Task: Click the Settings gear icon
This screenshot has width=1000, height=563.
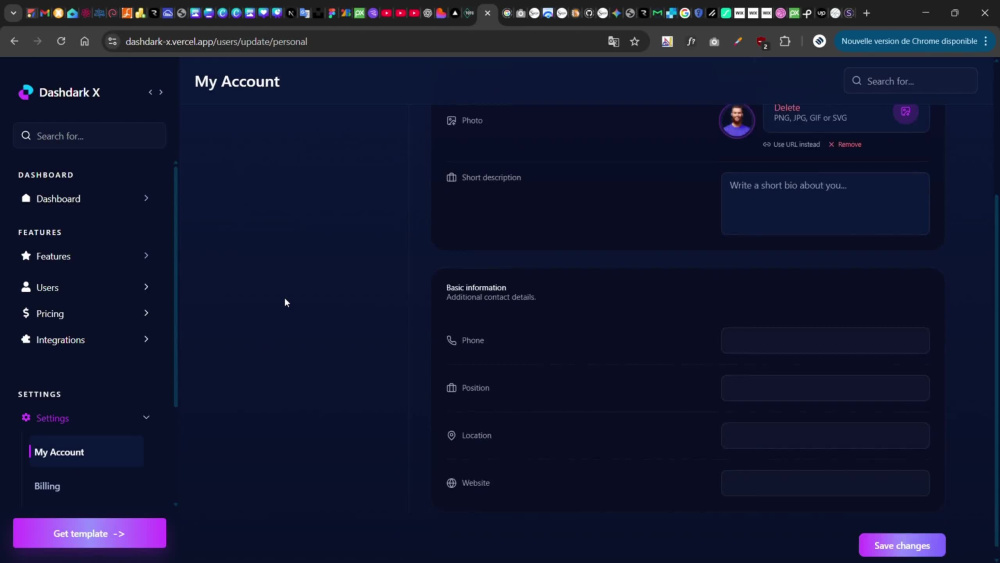Action: 26,418
